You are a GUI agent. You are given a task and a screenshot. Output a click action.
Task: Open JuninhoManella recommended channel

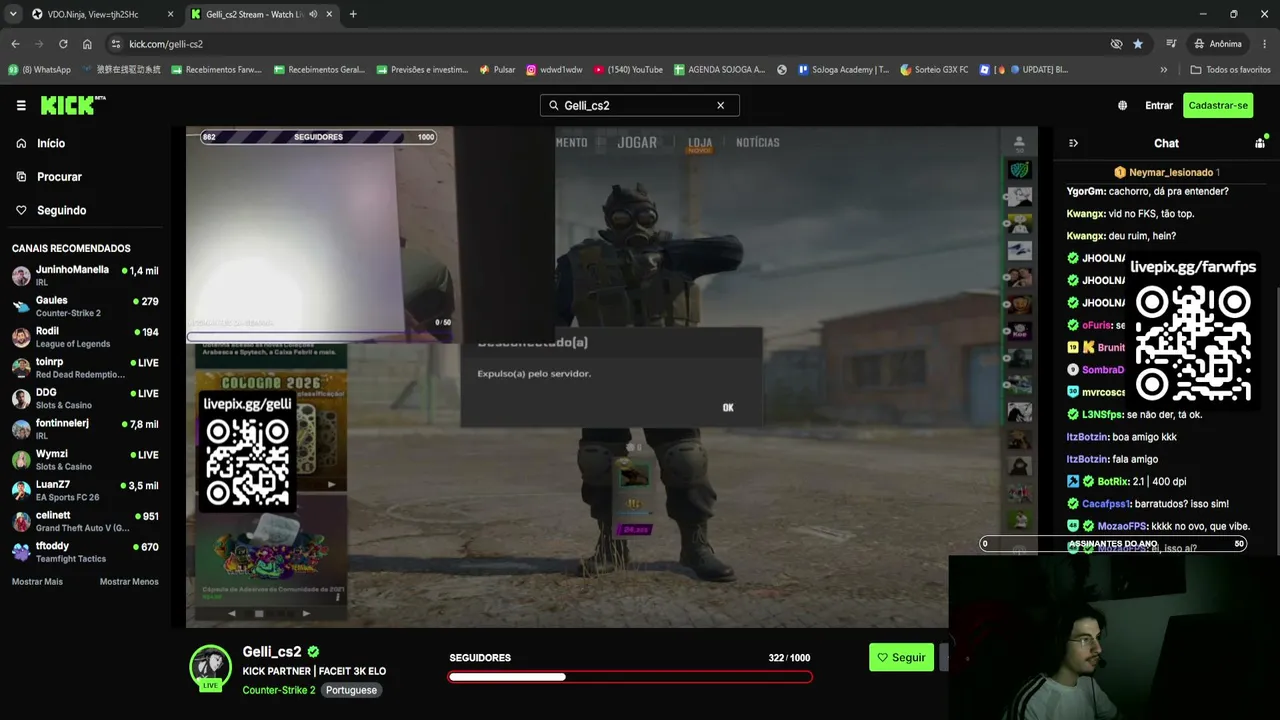coord(85,275)
